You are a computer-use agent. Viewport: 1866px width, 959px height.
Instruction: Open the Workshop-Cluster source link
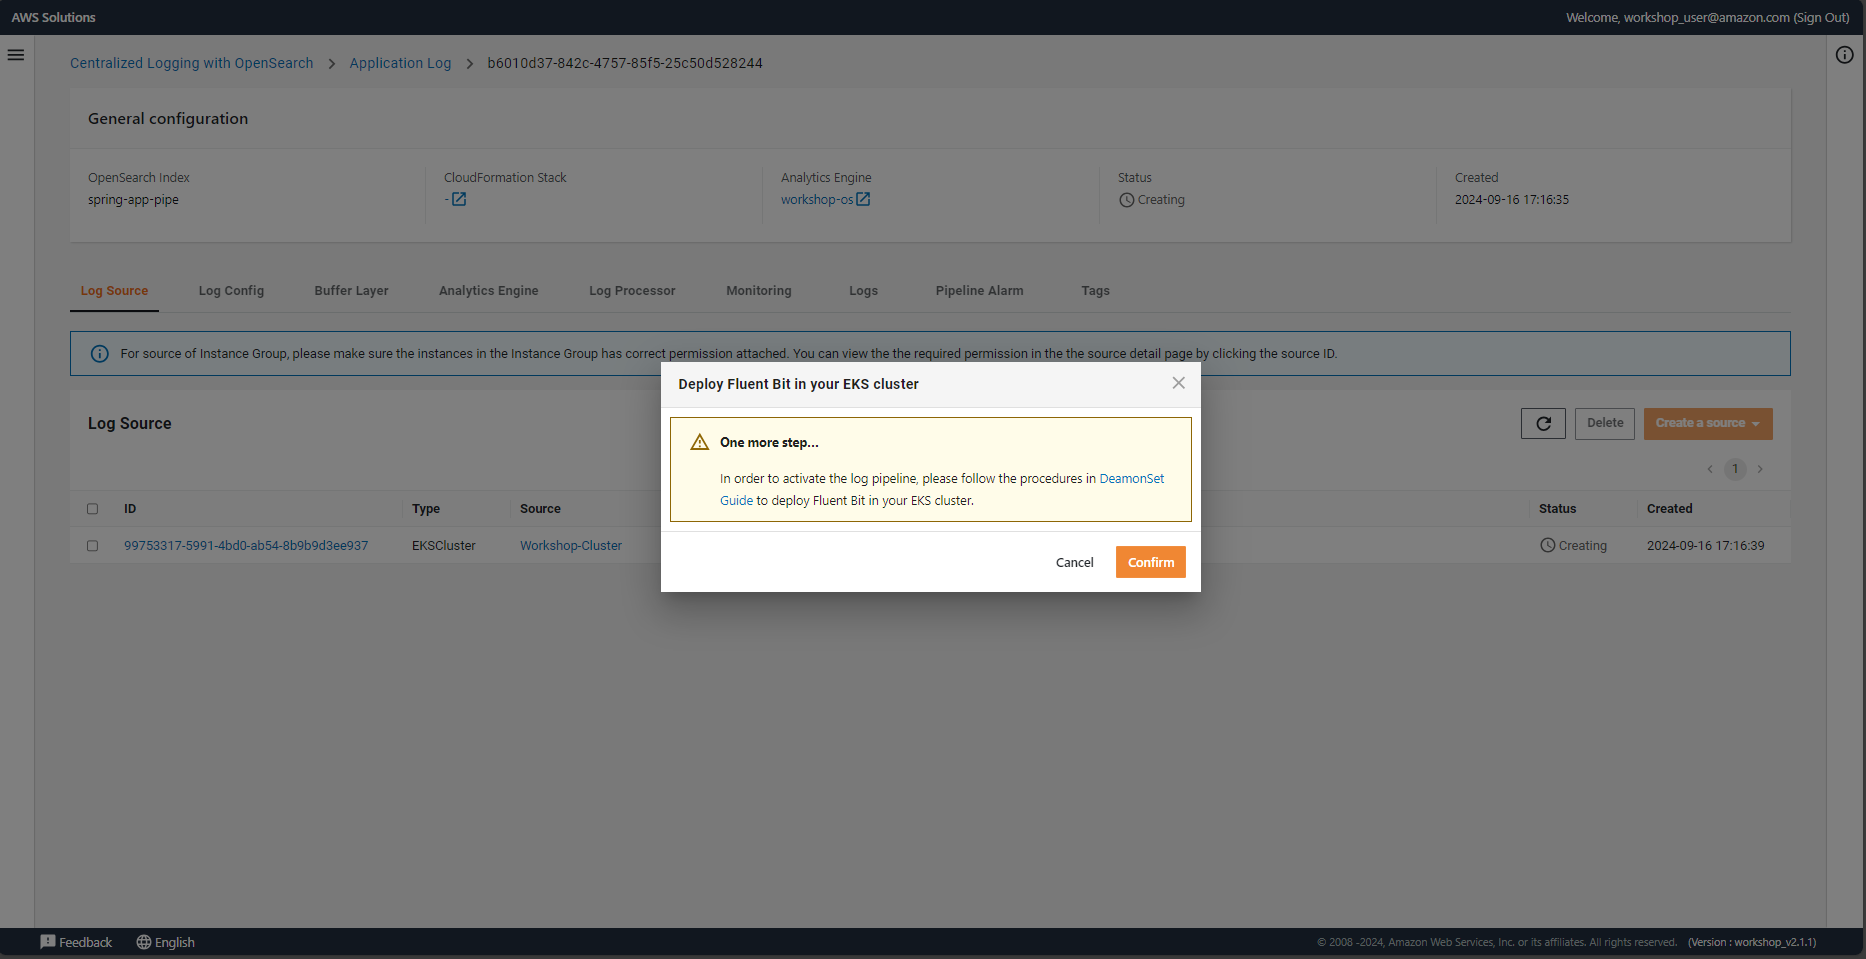pos(571,546)
